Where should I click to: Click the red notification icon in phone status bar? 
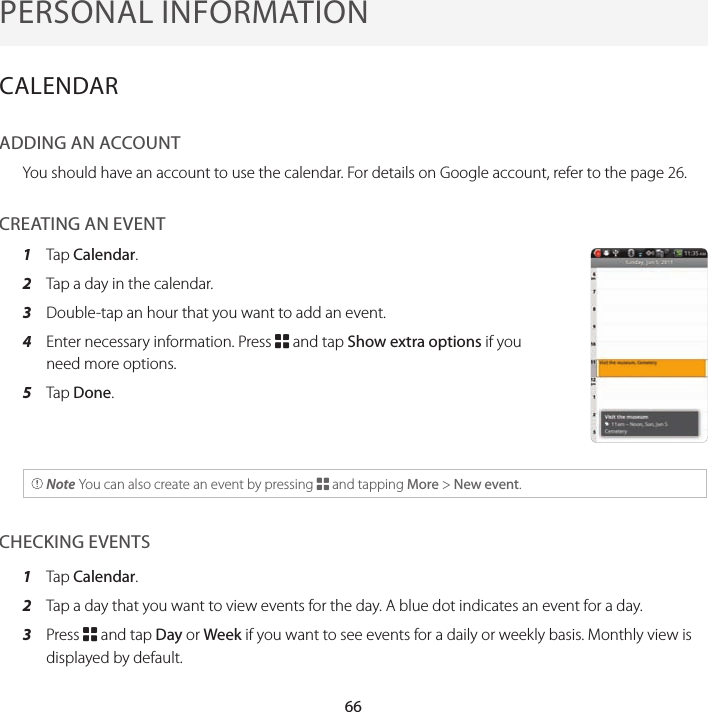pyautogui.click(x=597, y=253)
